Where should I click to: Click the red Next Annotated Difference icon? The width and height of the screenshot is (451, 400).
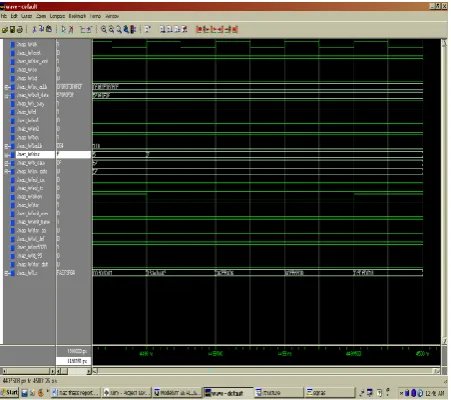click(228, 30)
